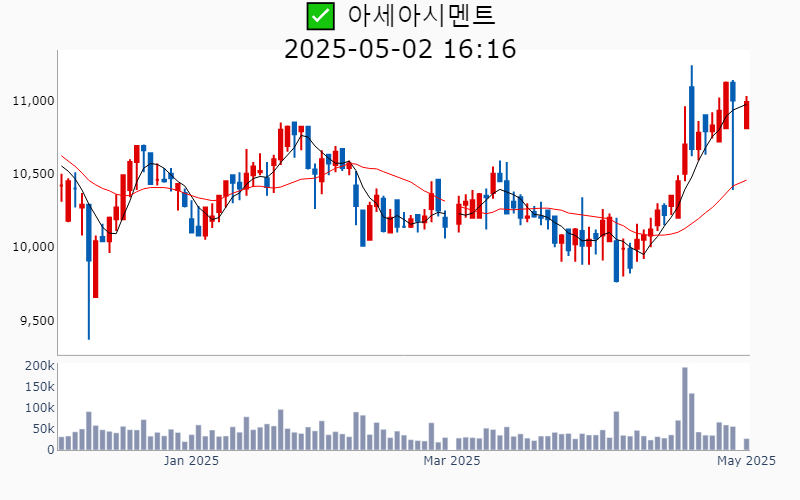800x500 pixels.
Task: Click the Jan 2025 date label
Action: 191,461
